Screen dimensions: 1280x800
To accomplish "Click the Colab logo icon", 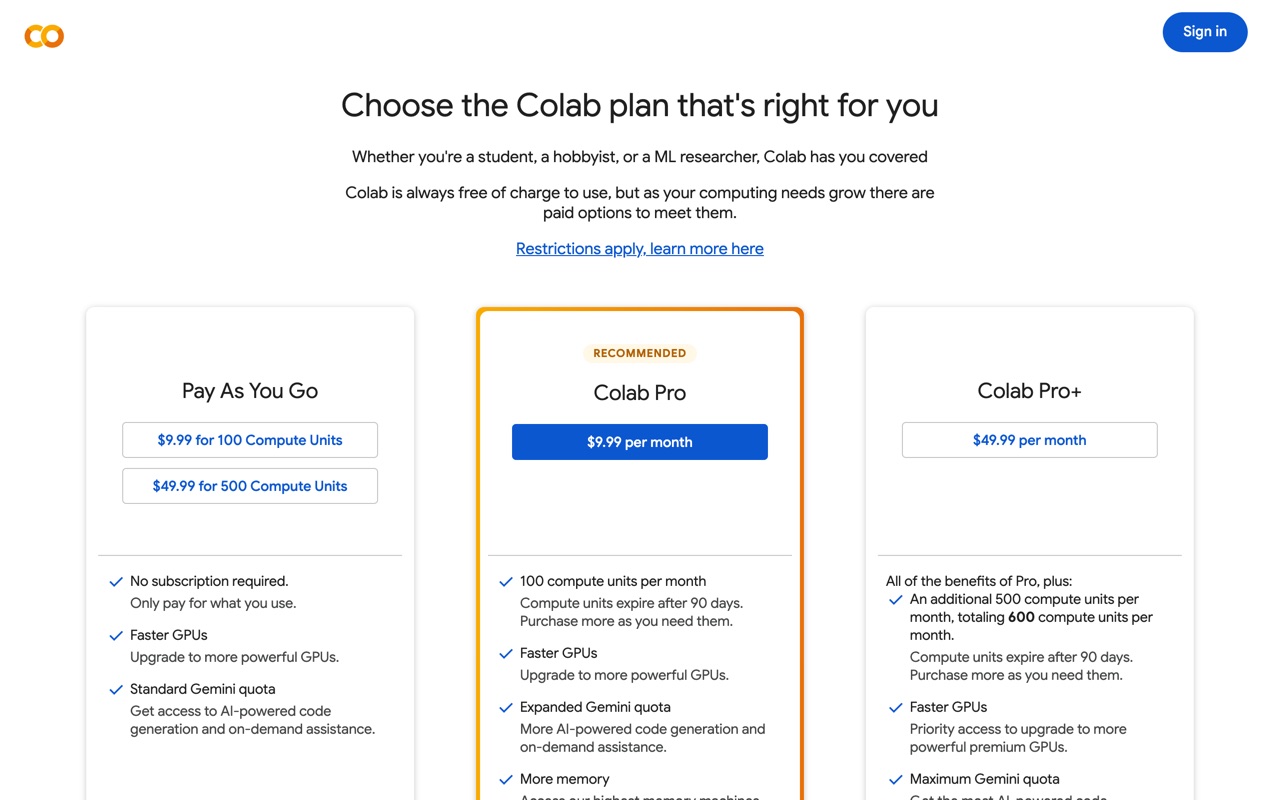I will (x=44, y=36).
